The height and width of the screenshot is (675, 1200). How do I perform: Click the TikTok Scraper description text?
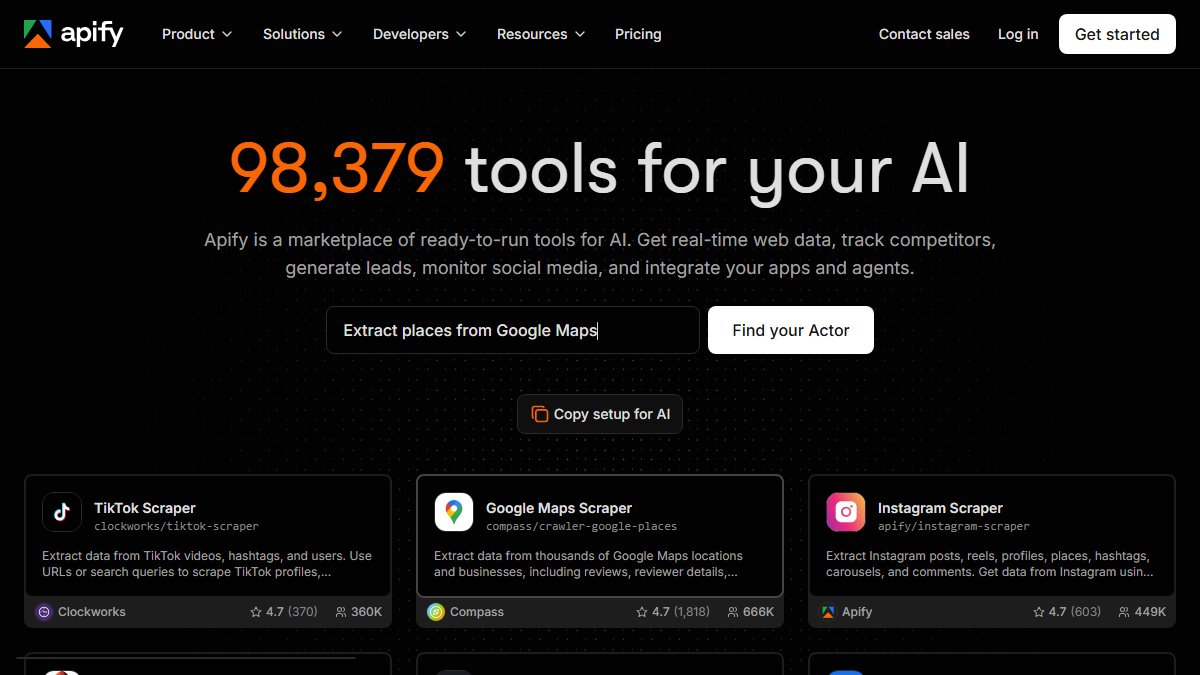207,564
